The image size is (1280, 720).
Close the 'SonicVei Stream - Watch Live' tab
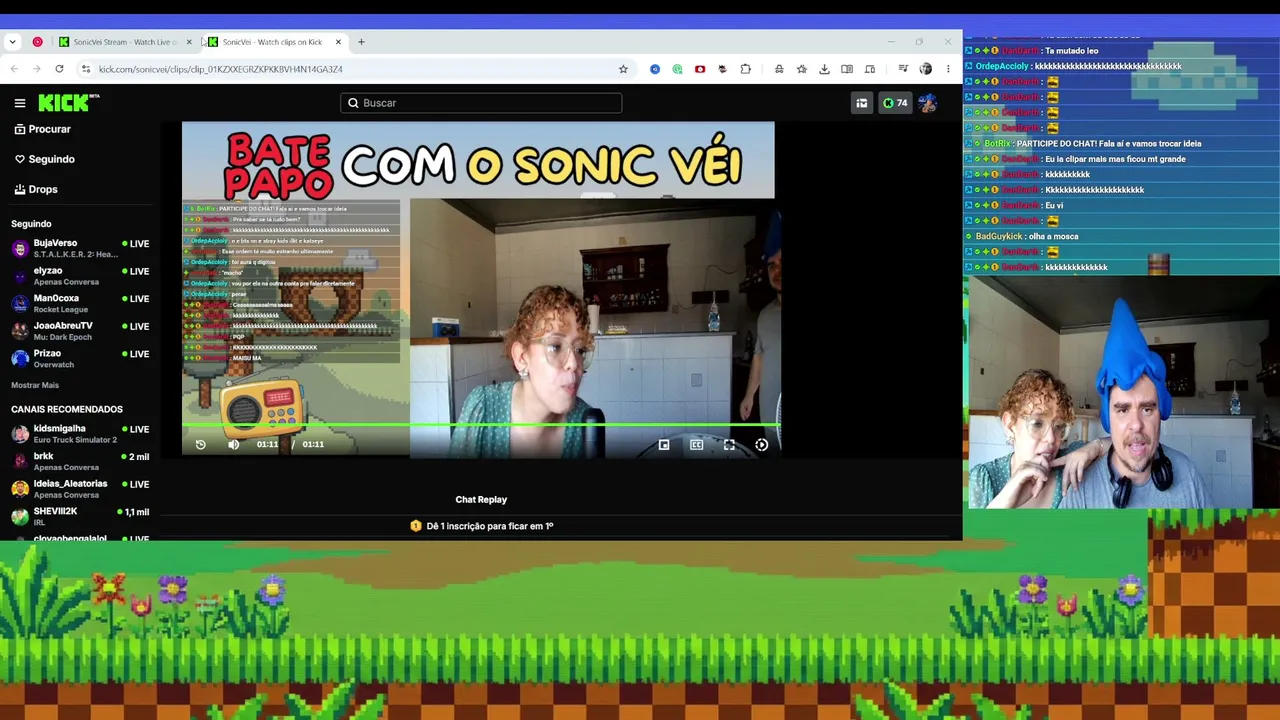point(189,42)
